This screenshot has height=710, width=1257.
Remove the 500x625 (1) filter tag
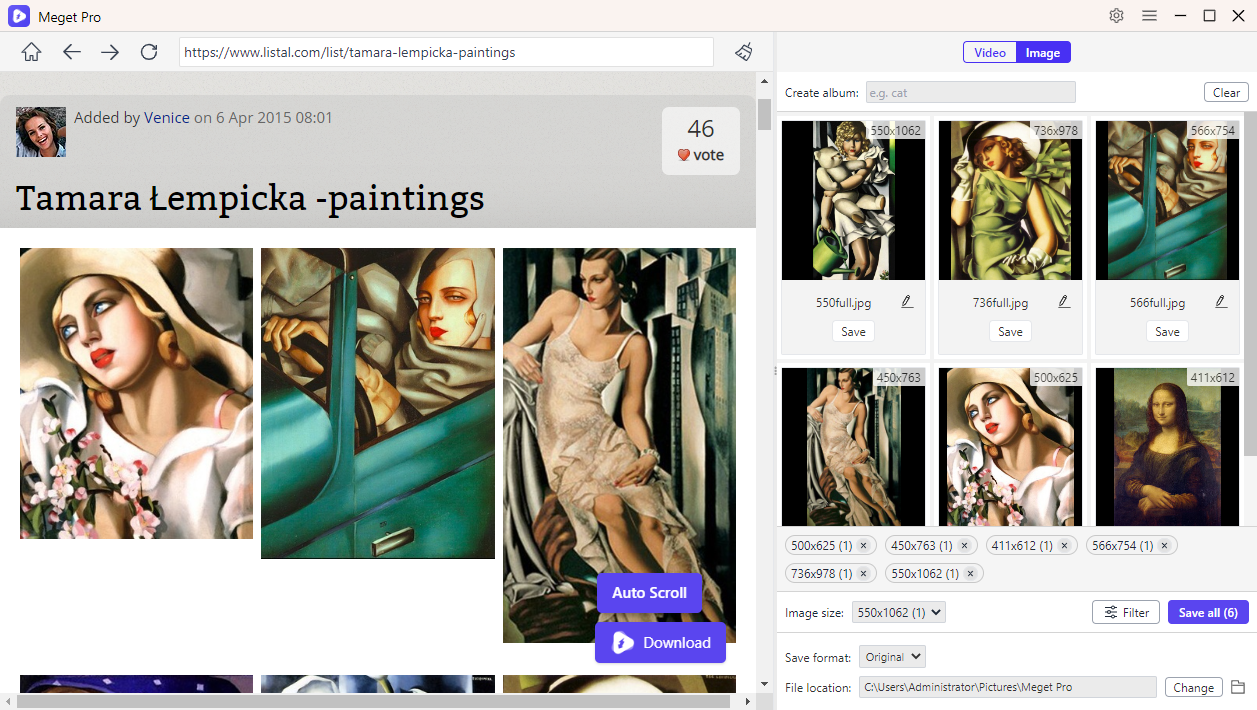pos(863,545)
